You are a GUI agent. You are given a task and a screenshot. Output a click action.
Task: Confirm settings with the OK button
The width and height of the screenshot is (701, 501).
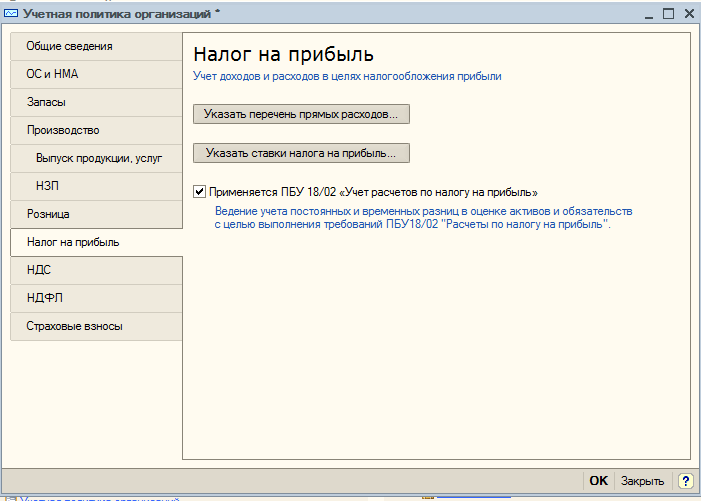tap(598, 481)
